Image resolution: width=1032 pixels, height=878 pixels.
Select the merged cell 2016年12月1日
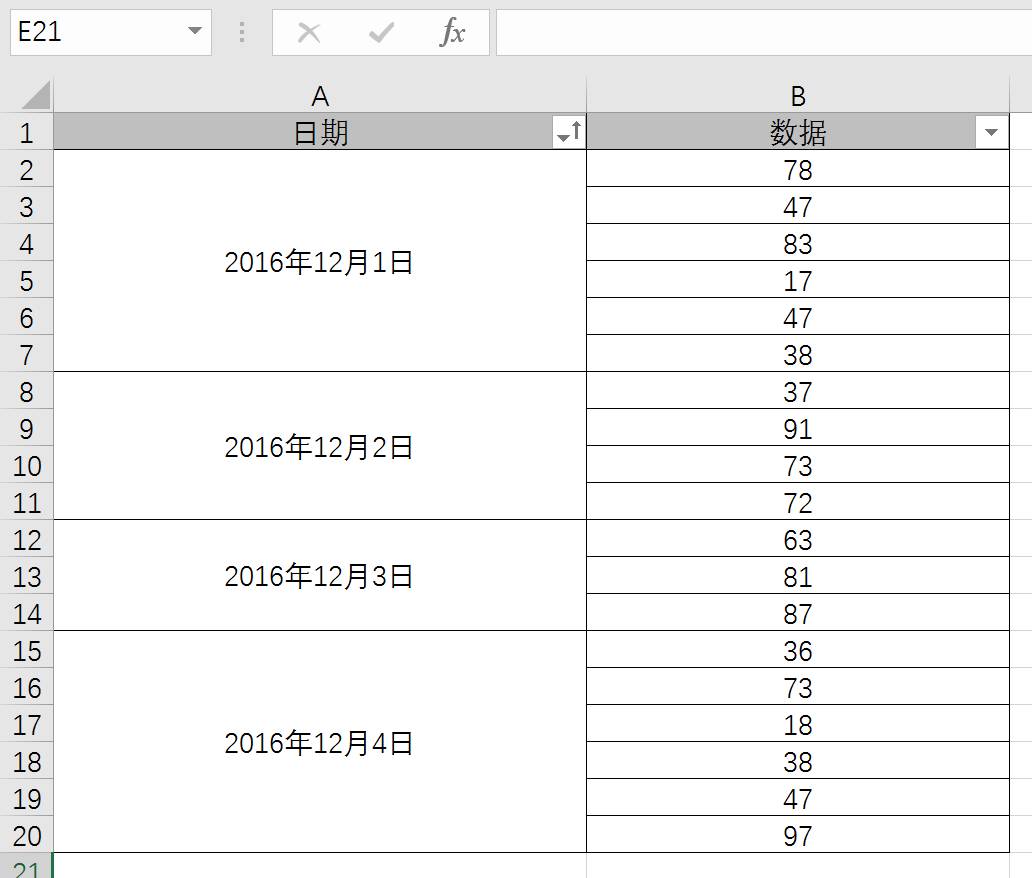[x=320, y=261]
